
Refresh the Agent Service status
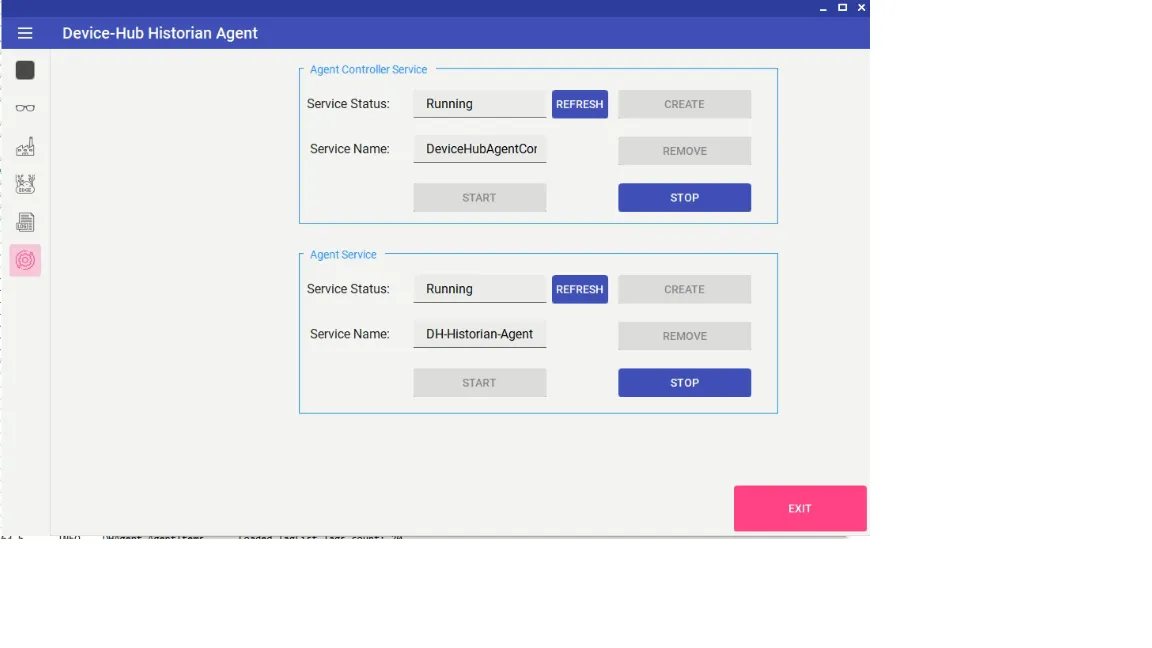580,289
